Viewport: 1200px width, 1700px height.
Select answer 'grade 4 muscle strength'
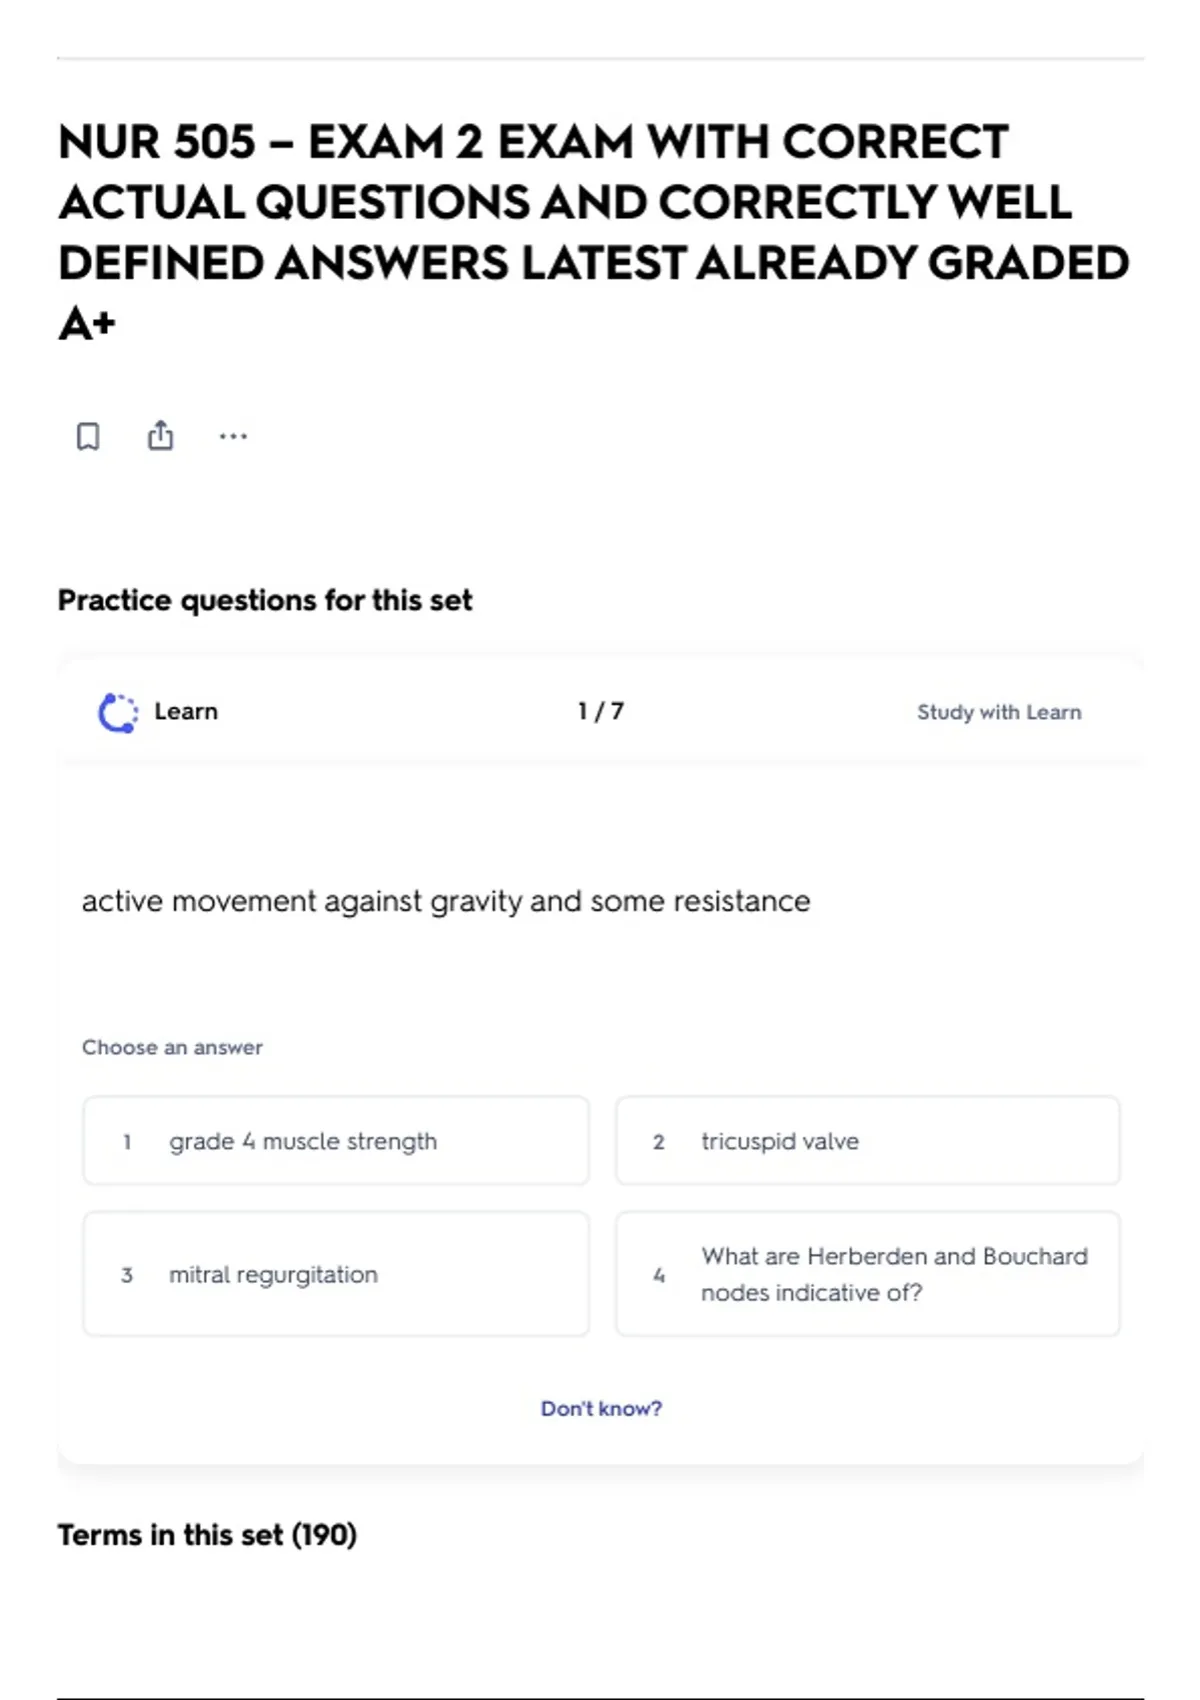pos(336,1141)
